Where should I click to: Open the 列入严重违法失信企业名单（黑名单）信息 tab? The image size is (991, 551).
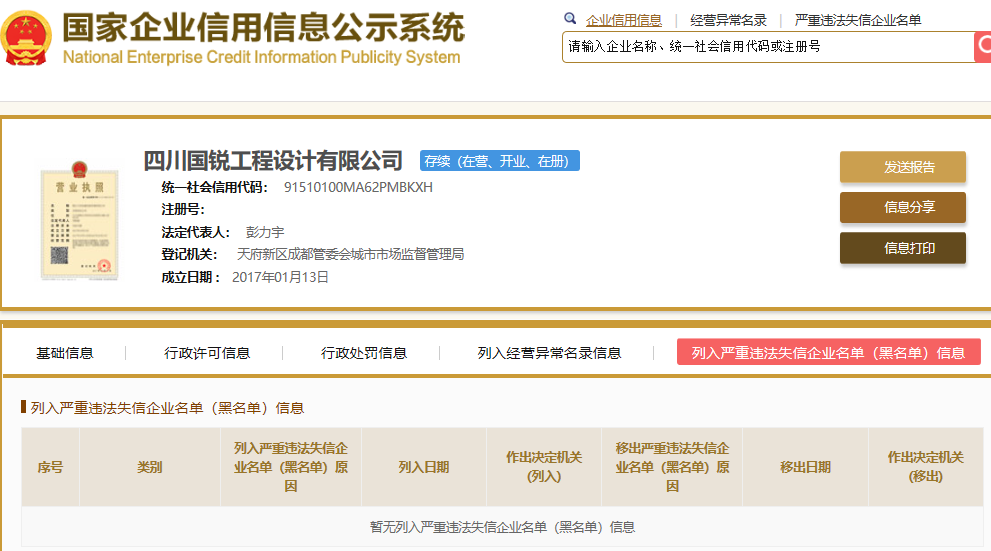point(829,352)
